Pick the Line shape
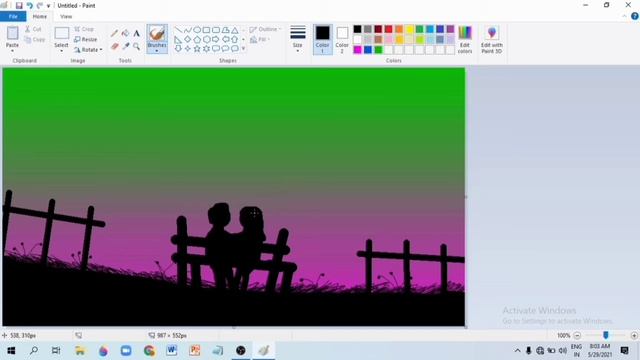 [x=178, y=30]
